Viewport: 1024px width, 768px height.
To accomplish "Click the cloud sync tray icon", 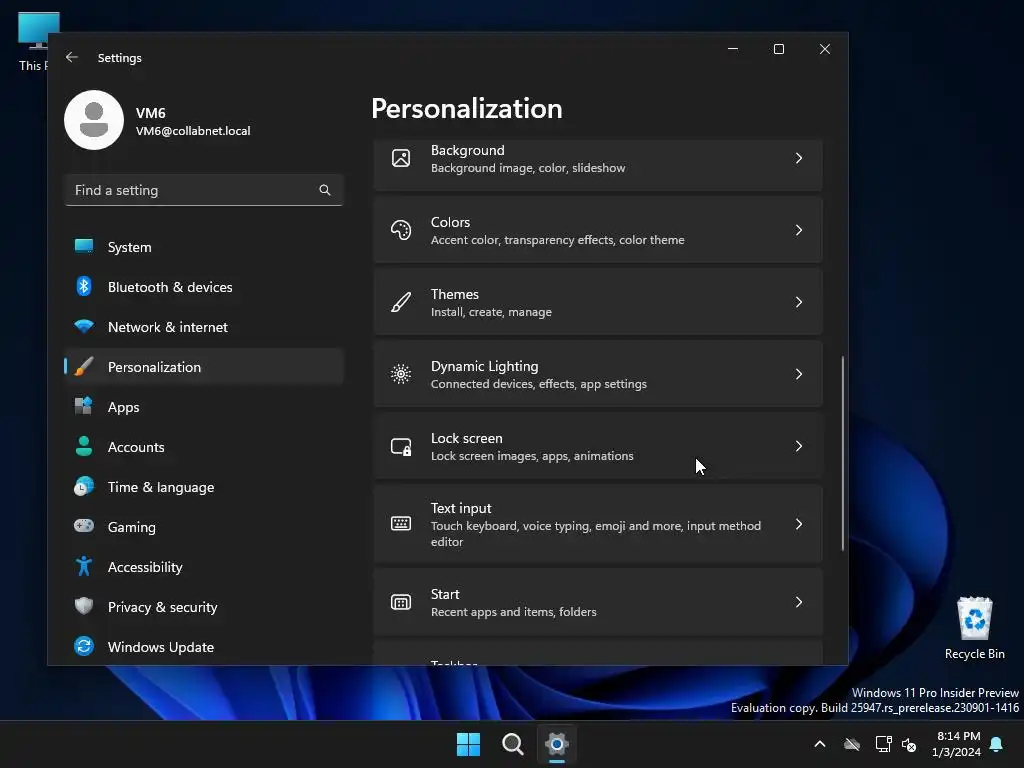I will 852,744.
